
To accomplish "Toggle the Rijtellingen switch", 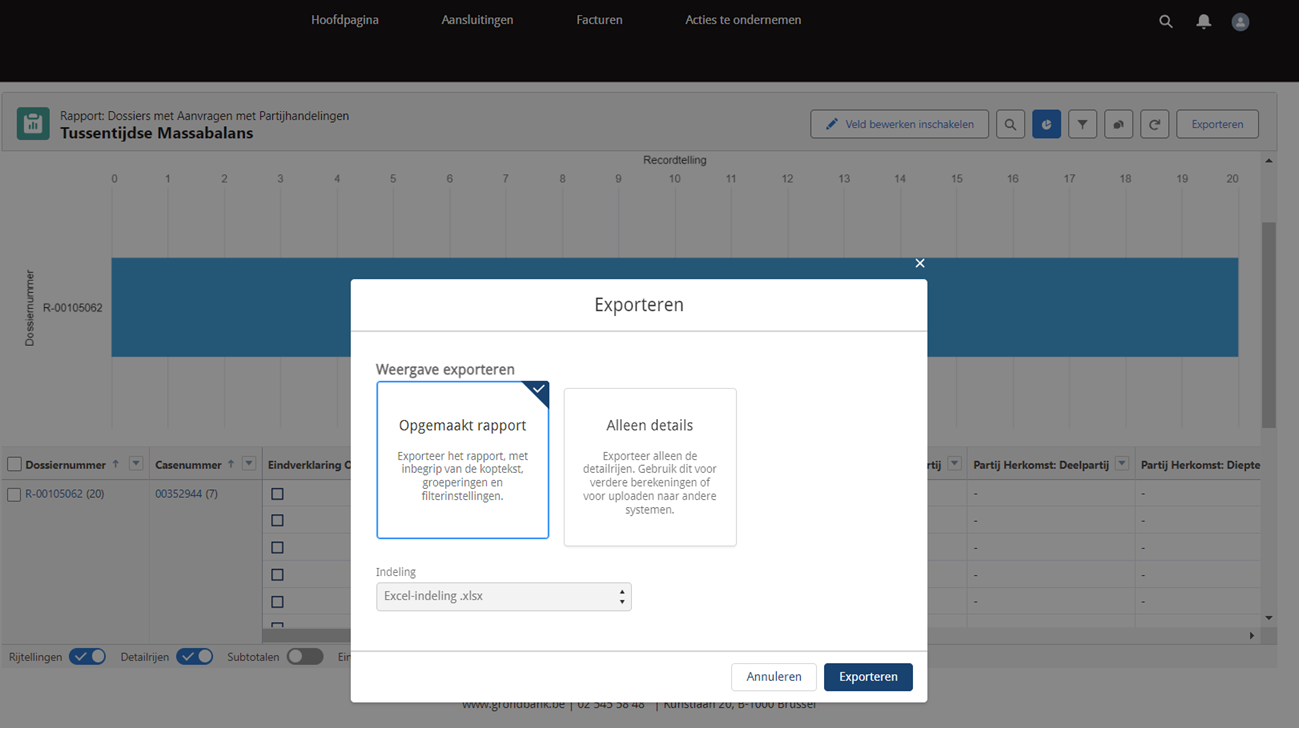I will pyautogui.click(x=87, y=657).
